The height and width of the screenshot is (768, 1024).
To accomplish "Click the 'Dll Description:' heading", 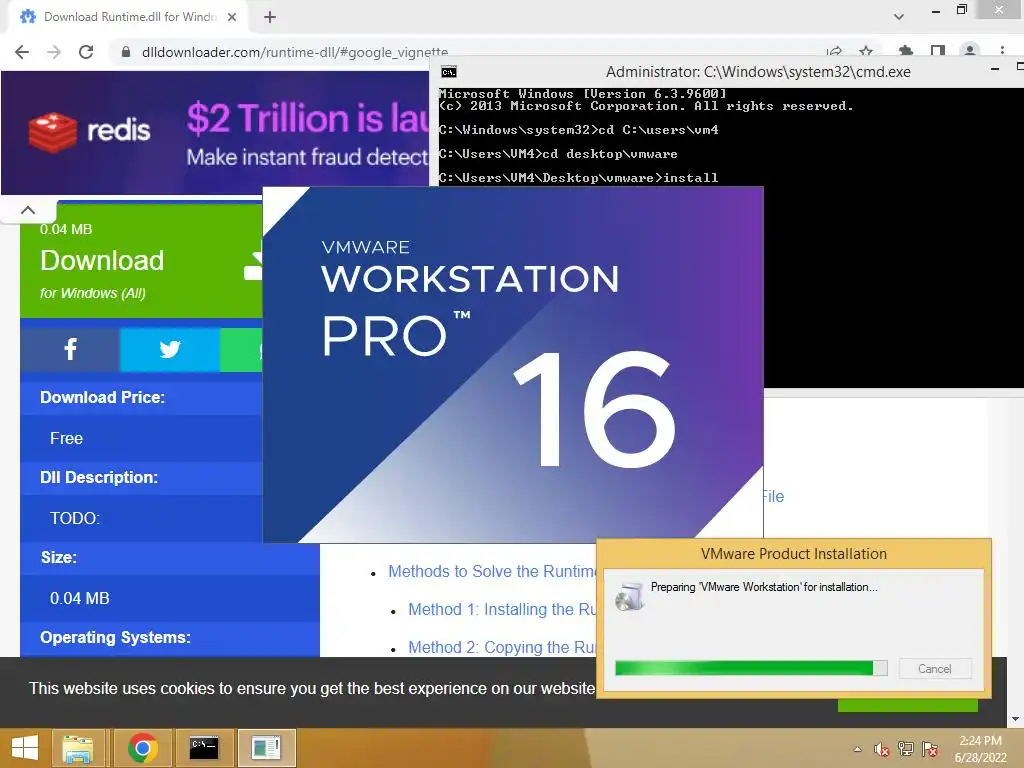I will (99, 477).
